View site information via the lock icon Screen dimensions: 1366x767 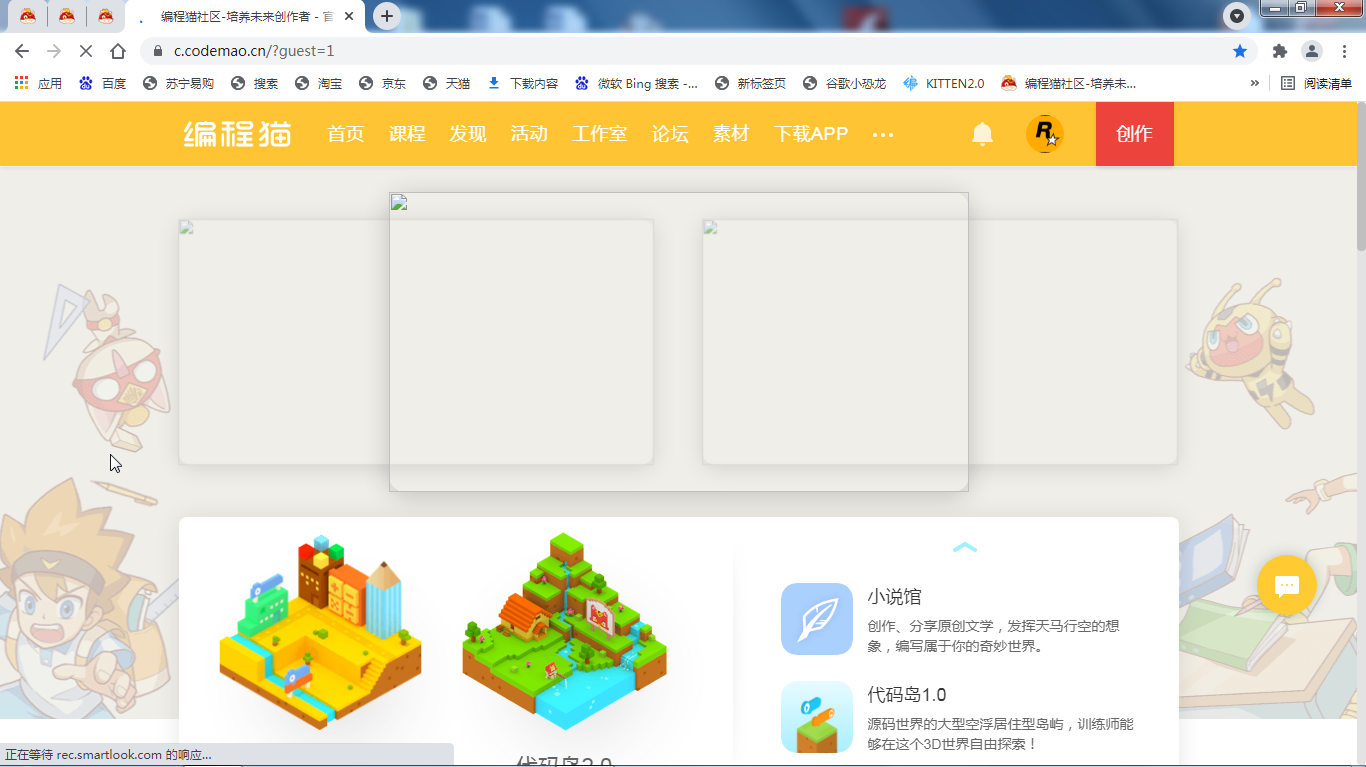tap(158, 51)
